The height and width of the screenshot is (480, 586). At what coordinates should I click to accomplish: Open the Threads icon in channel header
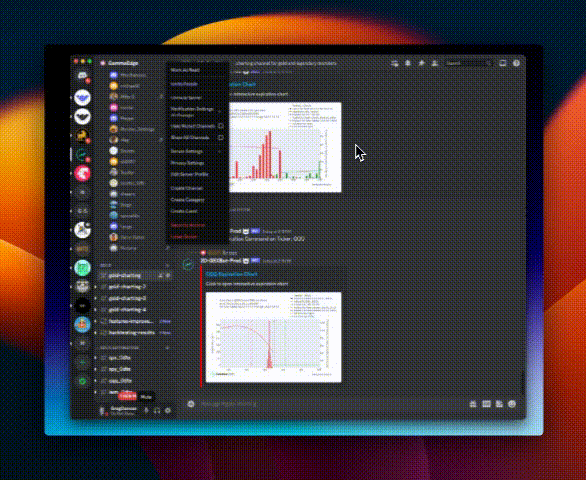395,64
